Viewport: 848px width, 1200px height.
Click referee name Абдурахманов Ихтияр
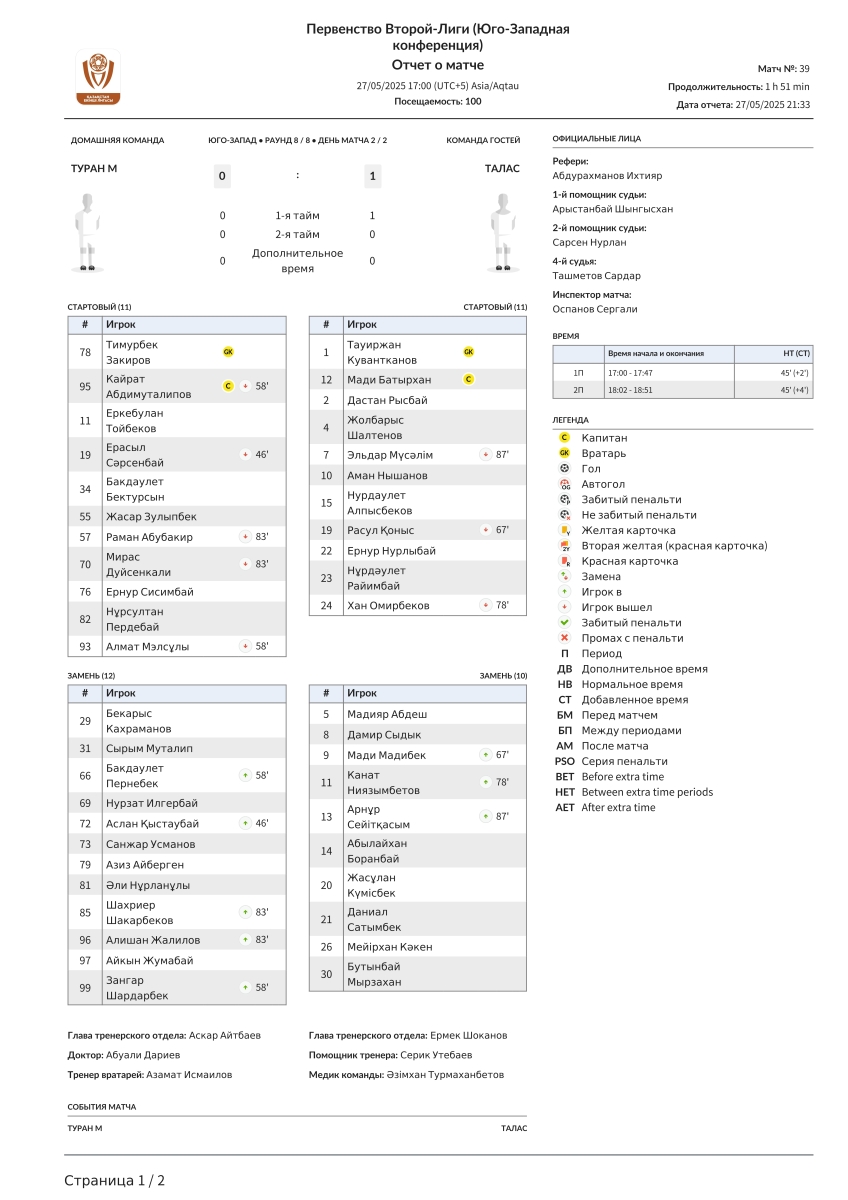coord(607,176)
